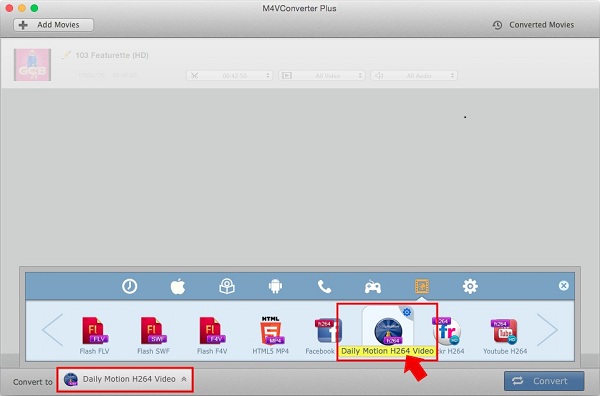Click the 103 Featurette movie thumbnail
This screenshot has width=600, height=396.
pyautogui.click(x=33, y=65)
